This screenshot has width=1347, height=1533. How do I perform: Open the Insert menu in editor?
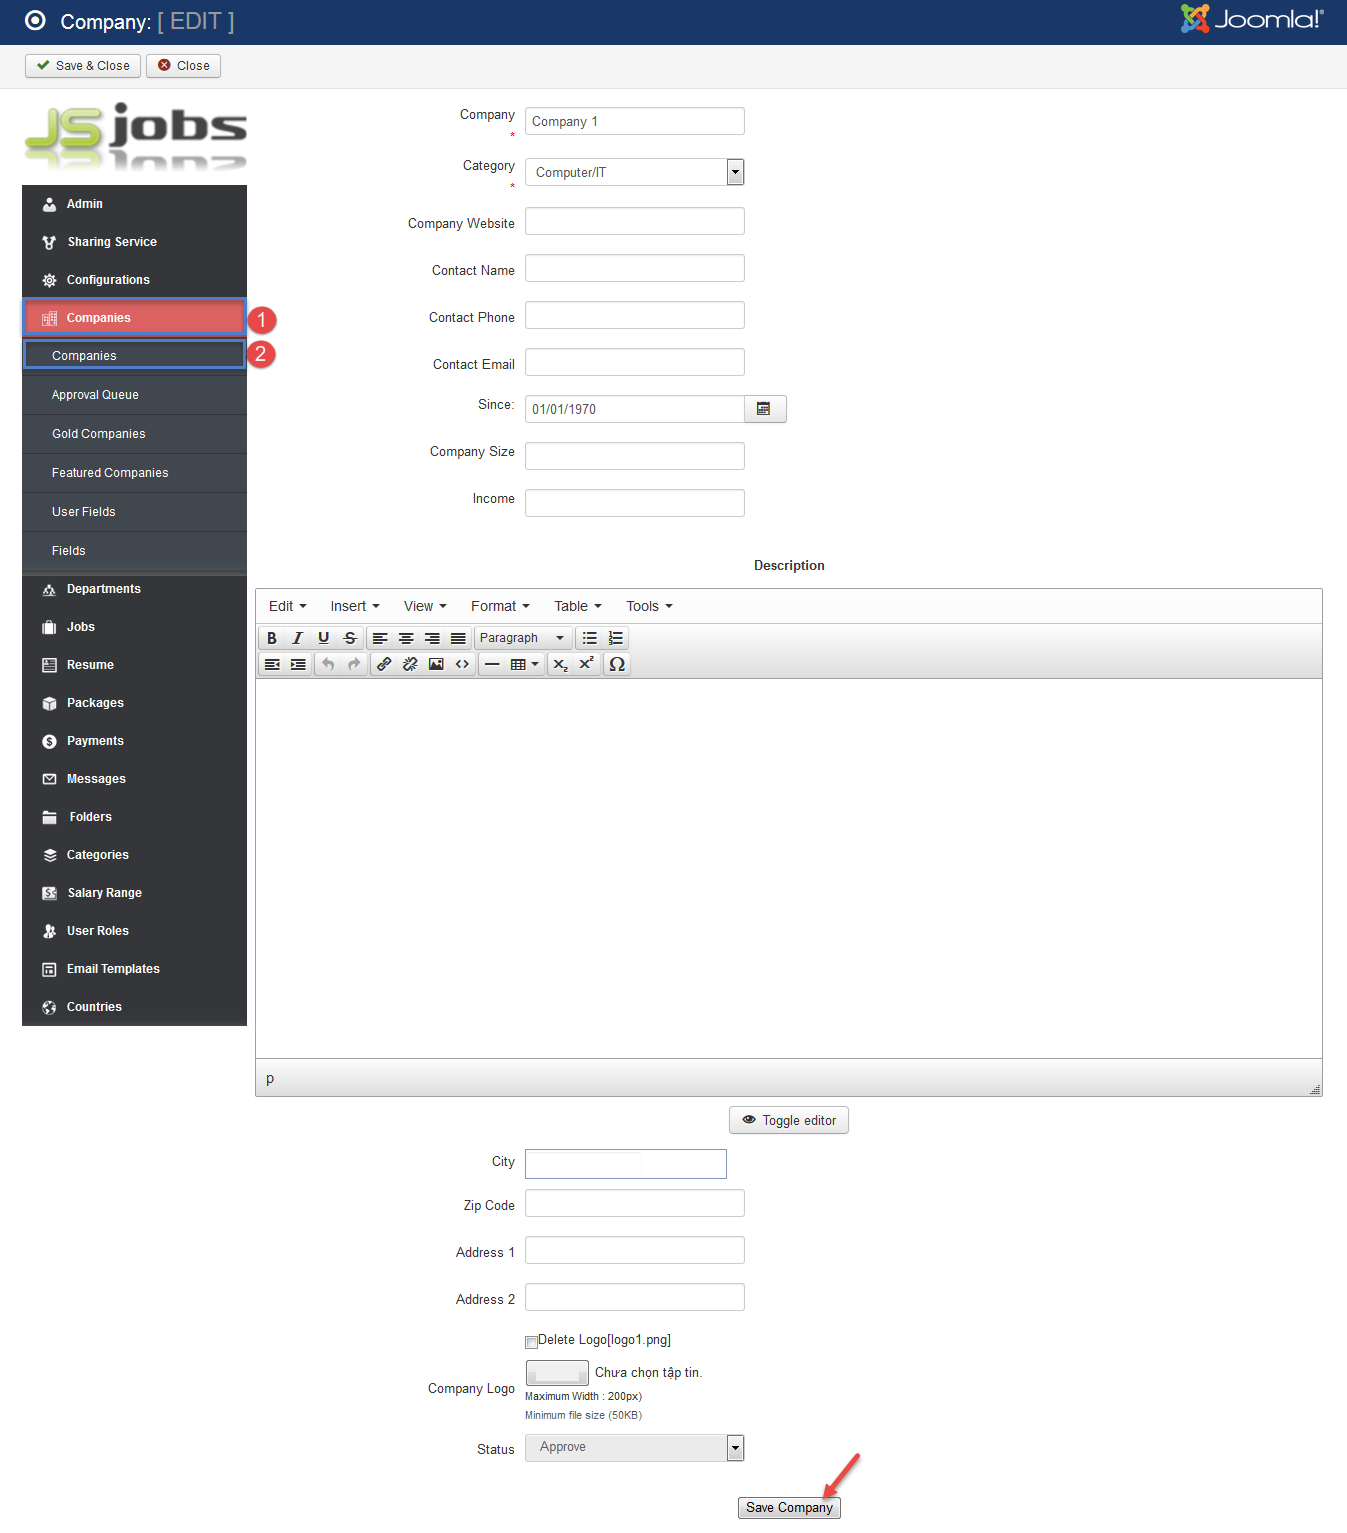[355, 606]
